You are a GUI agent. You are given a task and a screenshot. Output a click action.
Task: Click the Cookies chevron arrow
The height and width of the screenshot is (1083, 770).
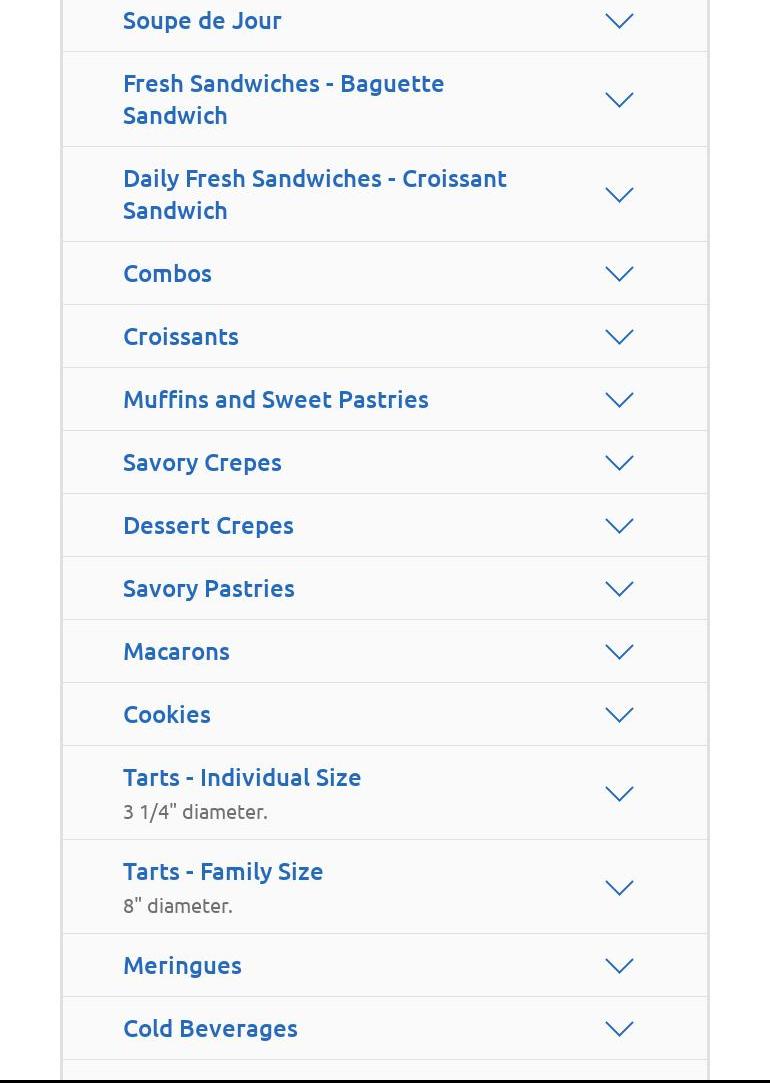(x=620, y=715)
